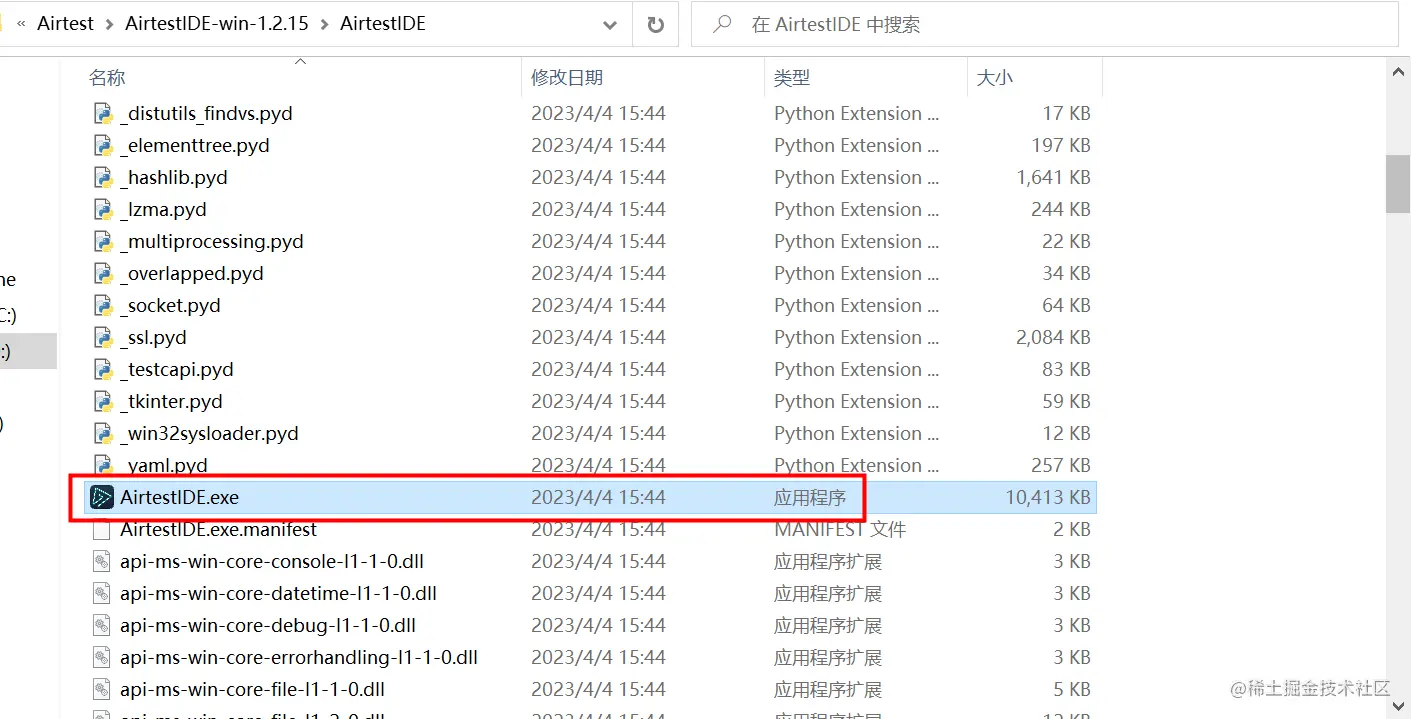Image resolution: width=1411 pixels, height=719 pixels.
Task: Click the api-ms-win-core-datetime-l1-1-0.dll icon
Action: tap(101, 593)
